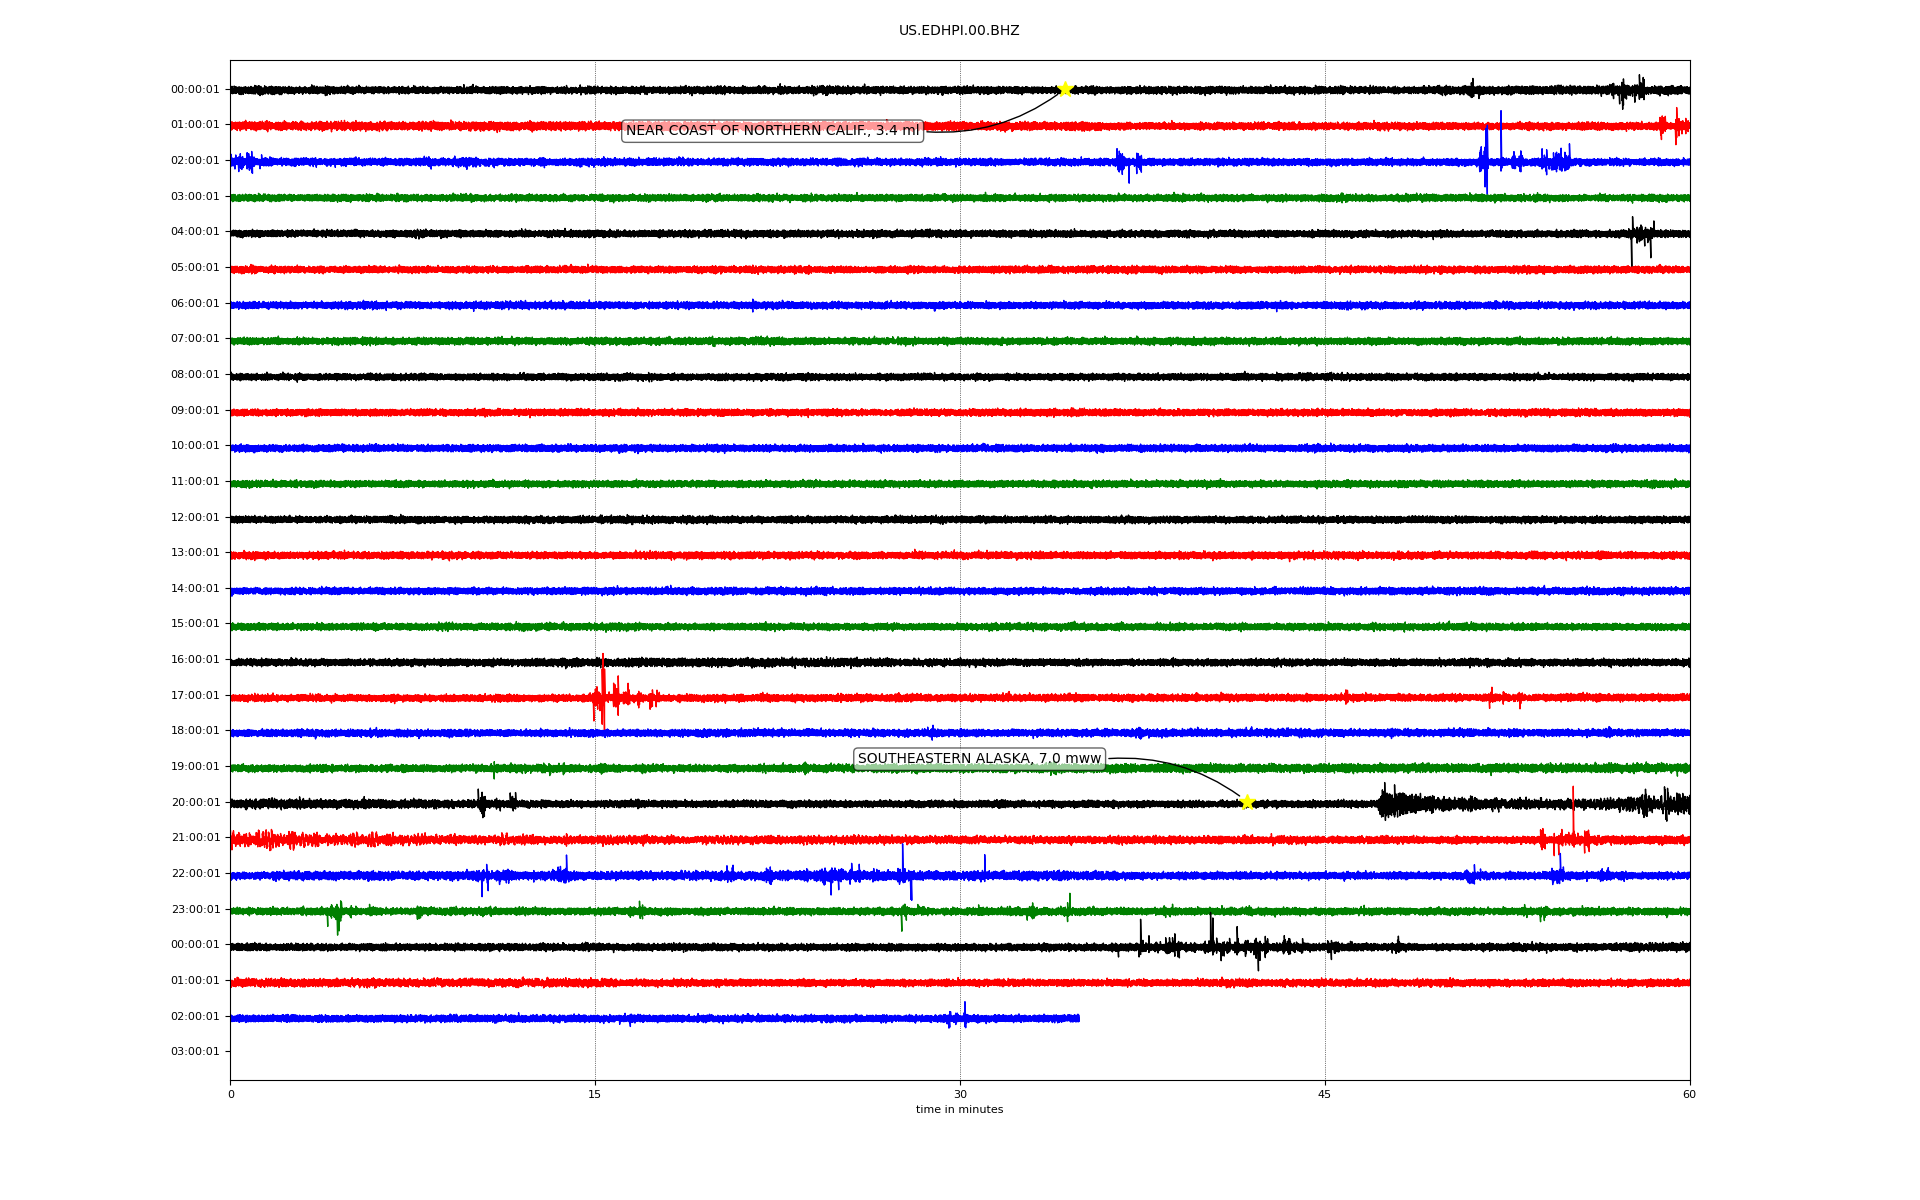
Task: Click the Near Coast of Northern Calif. label
Action: click(772, 131)
